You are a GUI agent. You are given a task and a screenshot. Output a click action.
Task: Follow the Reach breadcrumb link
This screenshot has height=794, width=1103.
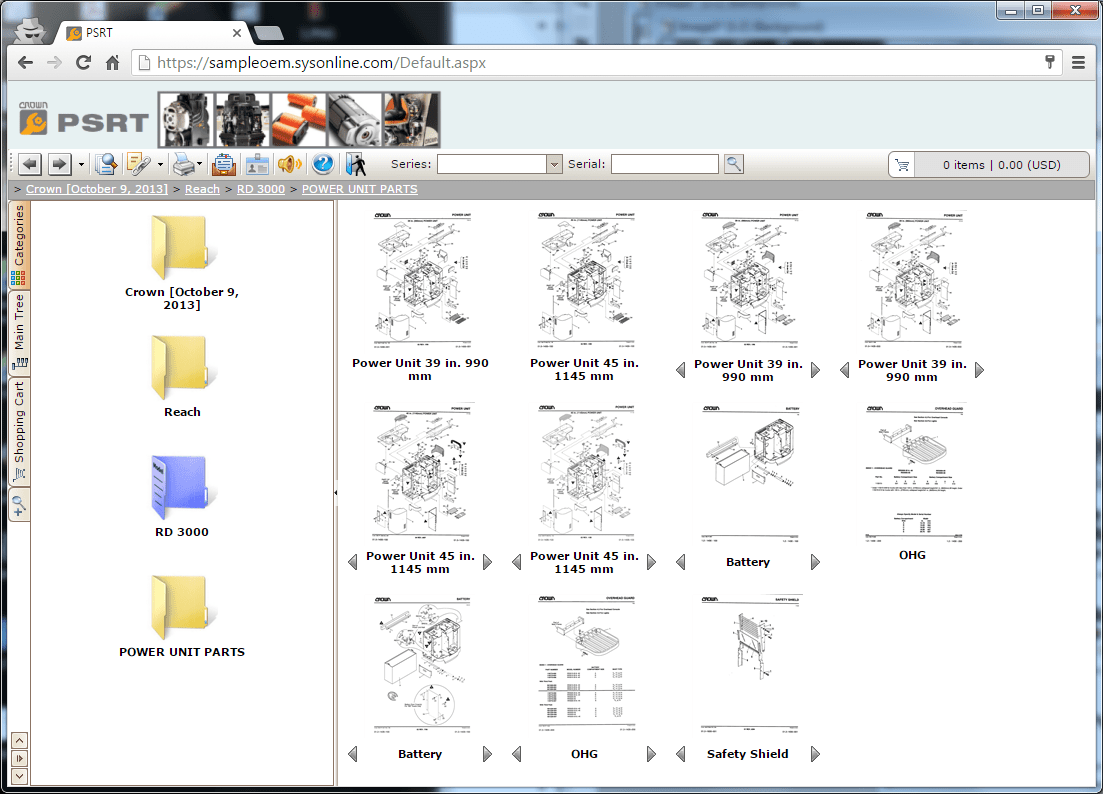point(203,189)
